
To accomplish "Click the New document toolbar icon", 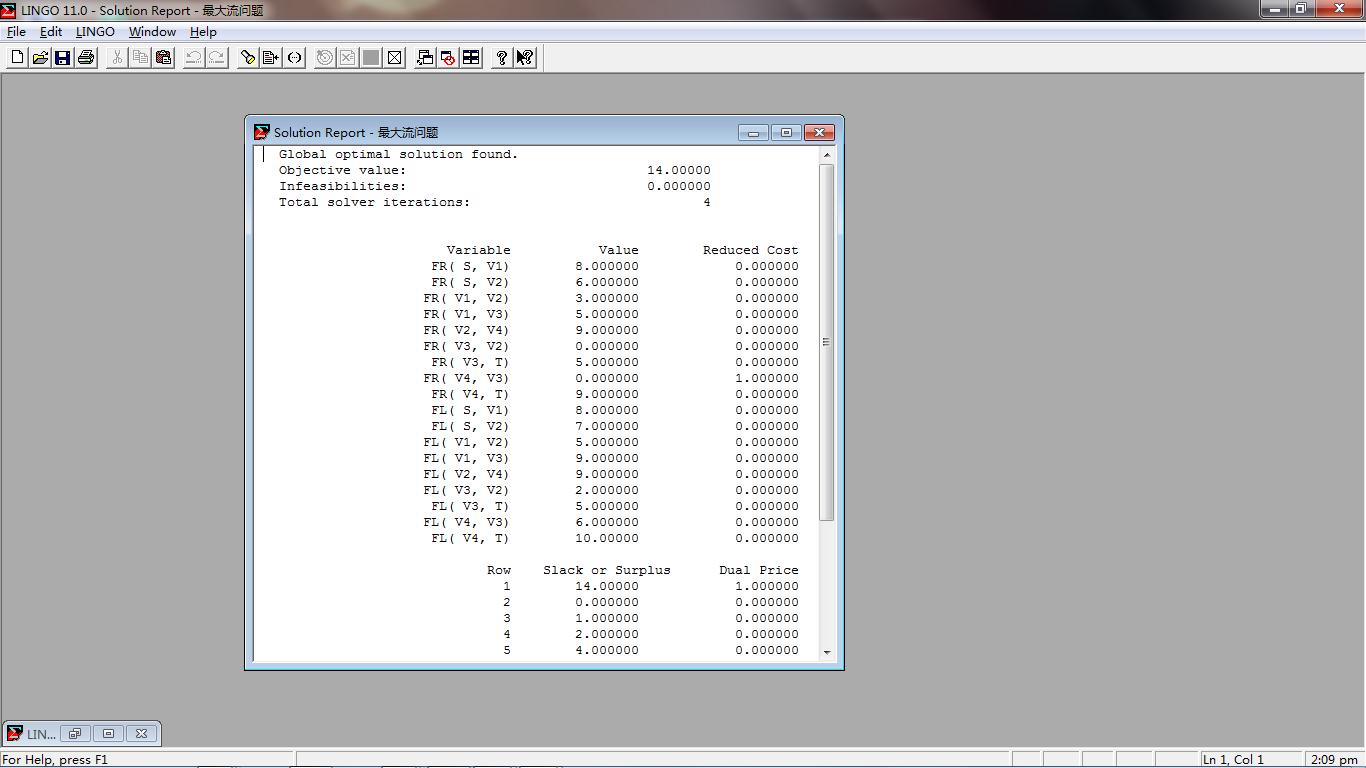I will pos(17,58).
